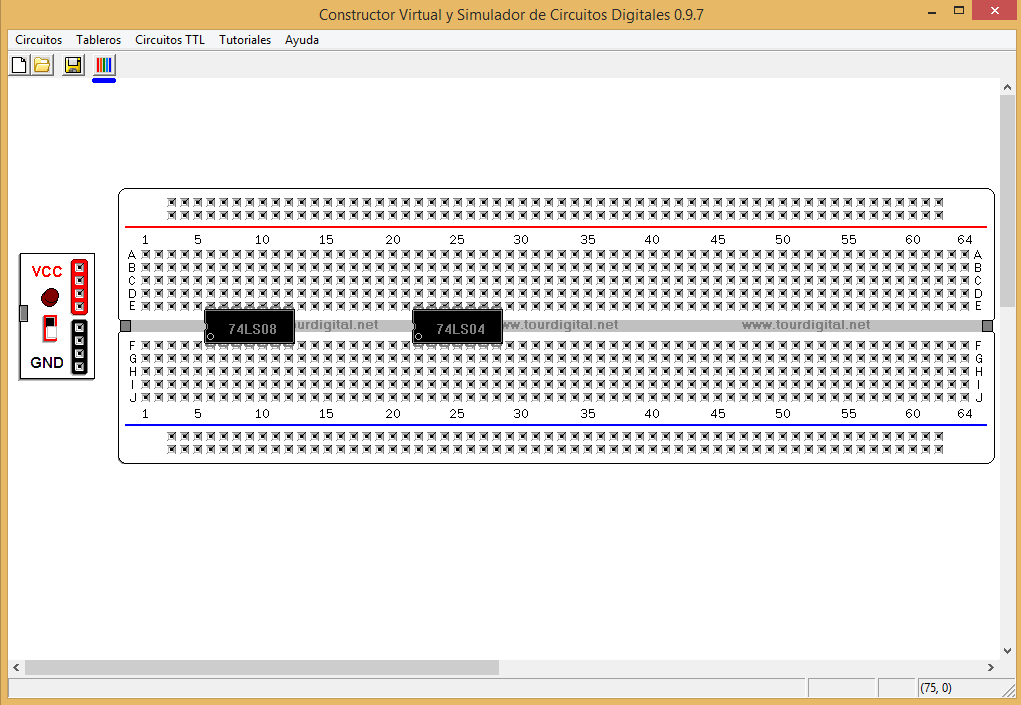The image size is (1021, 705).
Task: Click the New circuit toolbar icon
Action: point(19,65)
